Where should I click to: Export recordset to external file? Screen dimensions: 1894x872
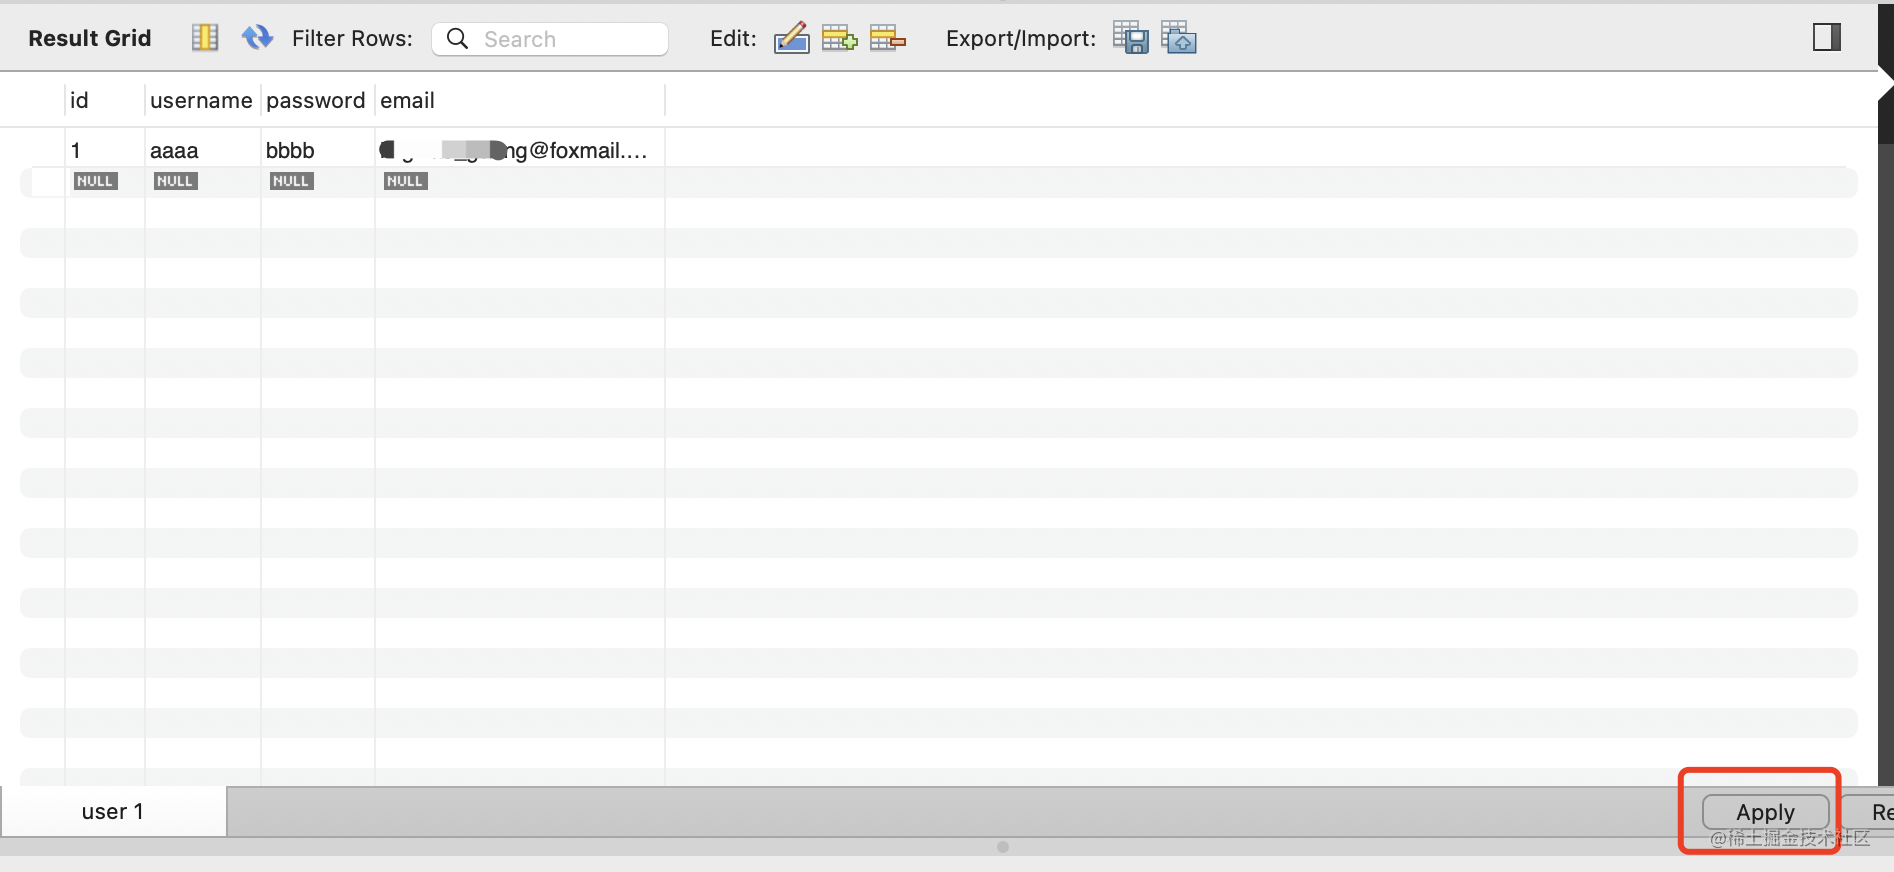1131,38
